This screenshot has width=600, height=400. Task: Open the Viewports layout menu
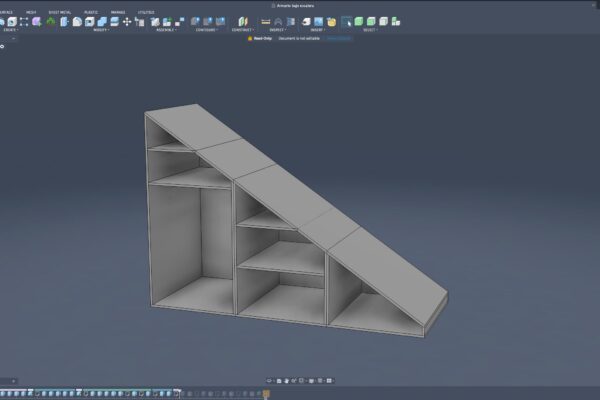329,381
